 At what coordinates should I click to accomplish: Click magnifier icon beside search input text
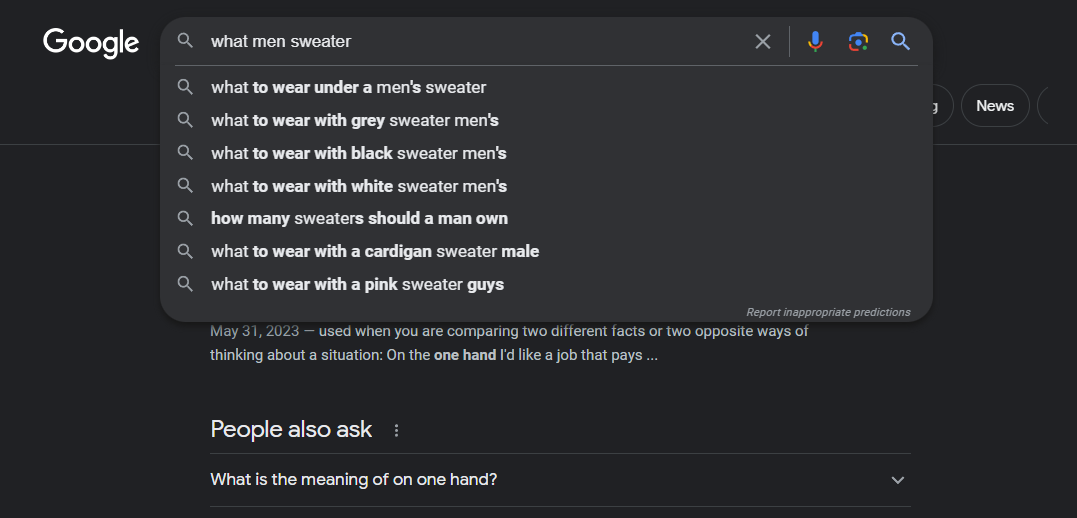tap(185, 42)
